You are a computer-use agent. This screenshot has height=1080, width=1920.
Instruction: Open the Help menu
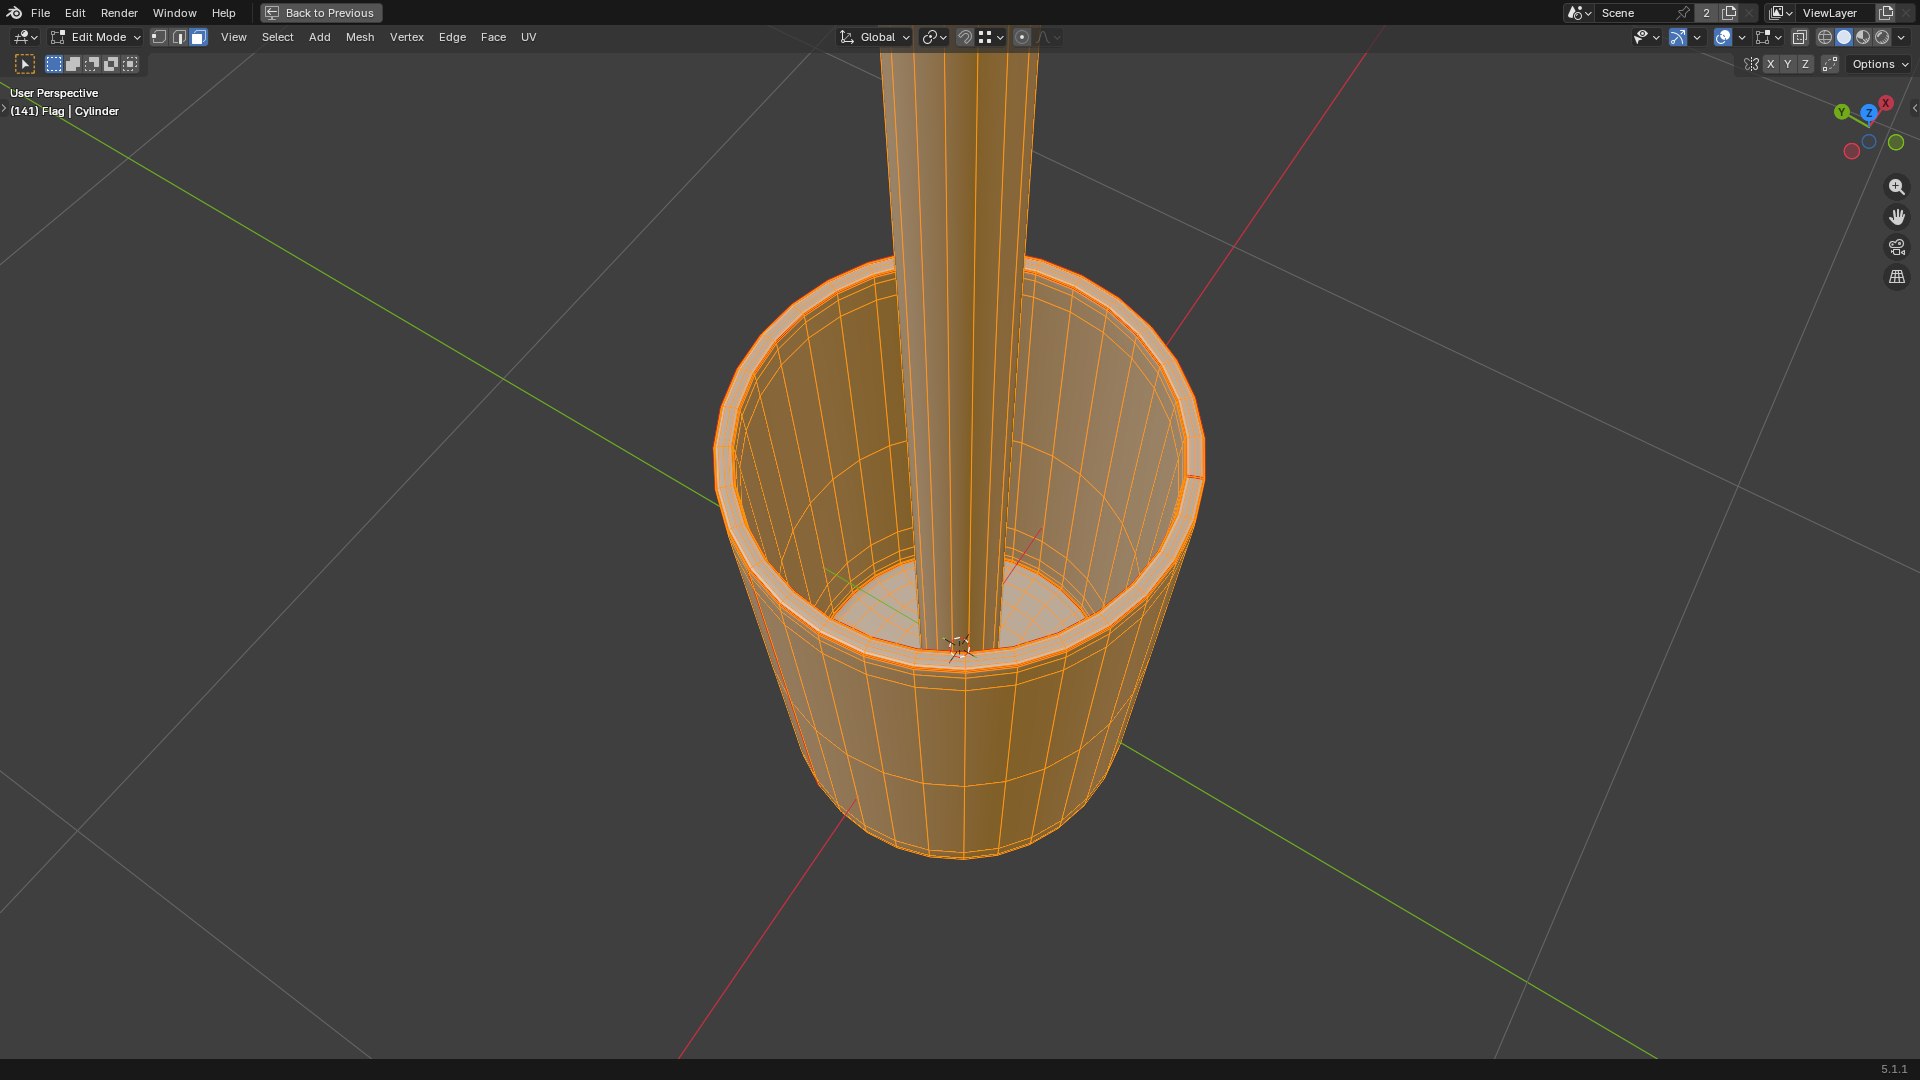click(223, 13)
